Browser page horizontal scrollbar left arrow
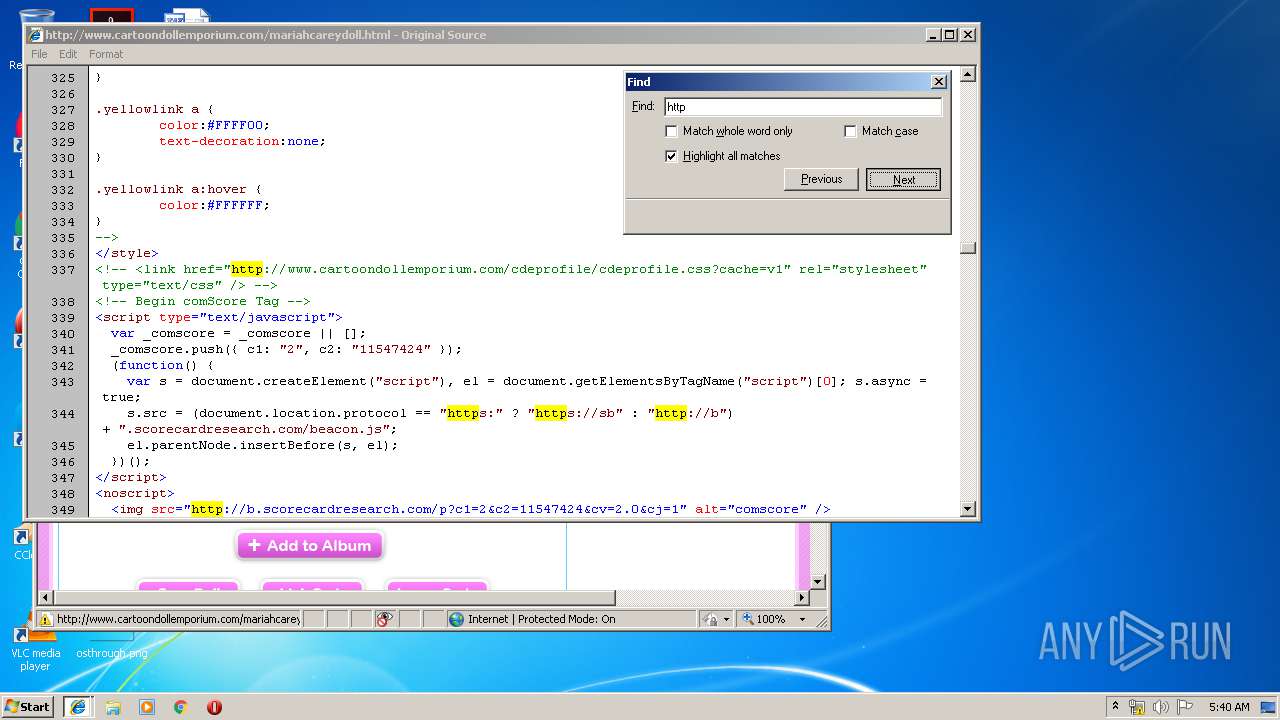Screen dimensions: 1280x720 click(45, 598)
